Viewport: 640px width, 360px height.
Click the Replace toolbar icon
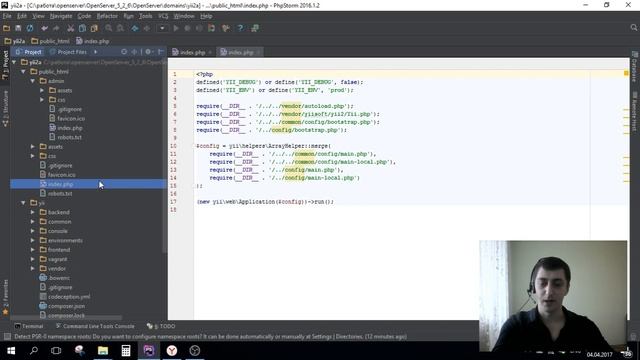(120, 28)
